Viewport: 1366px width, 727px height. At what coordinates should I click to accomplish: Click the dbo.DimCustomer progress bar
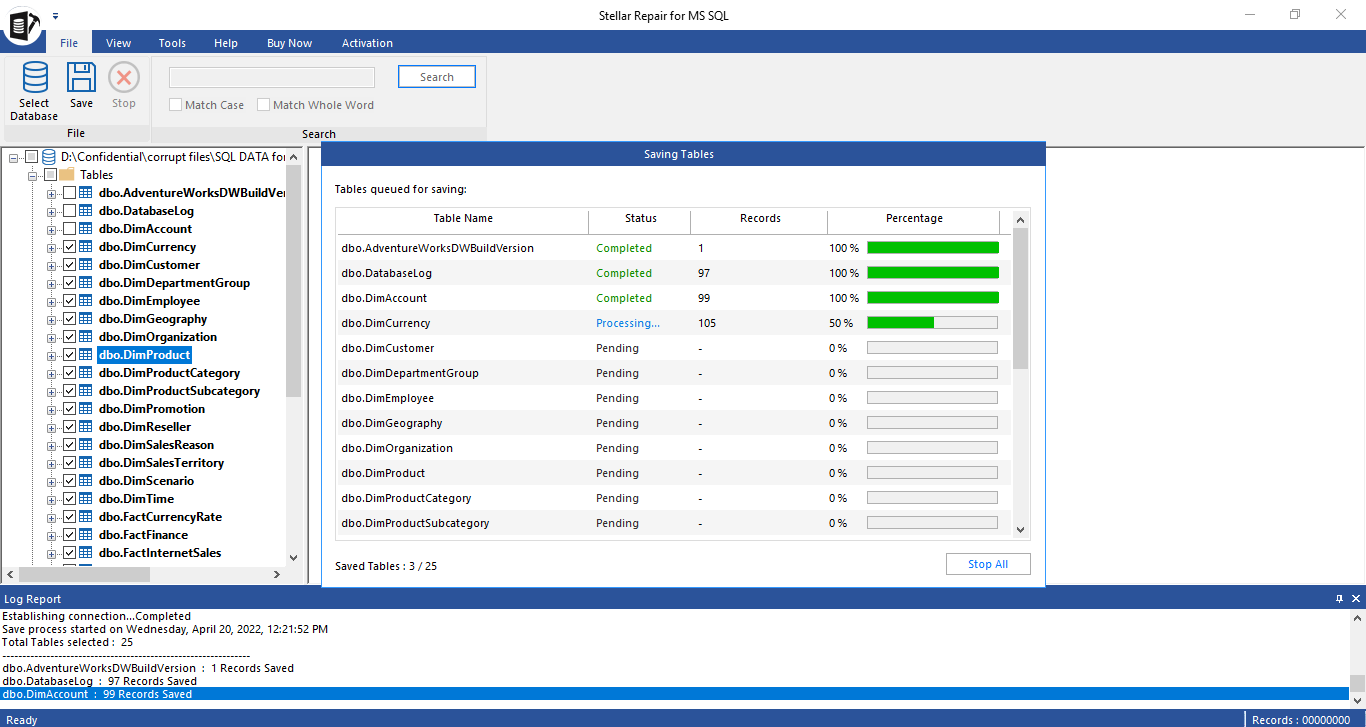pos(932,348)
